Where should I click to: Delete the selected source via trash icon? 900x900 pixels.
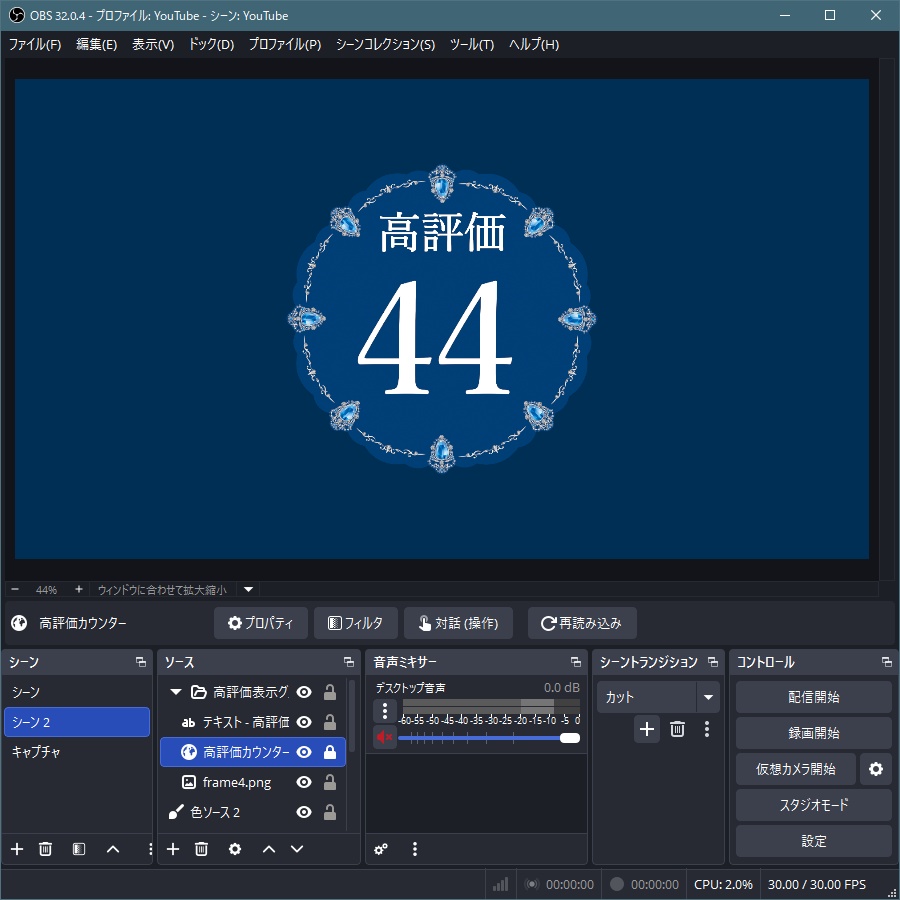(201, 849)
